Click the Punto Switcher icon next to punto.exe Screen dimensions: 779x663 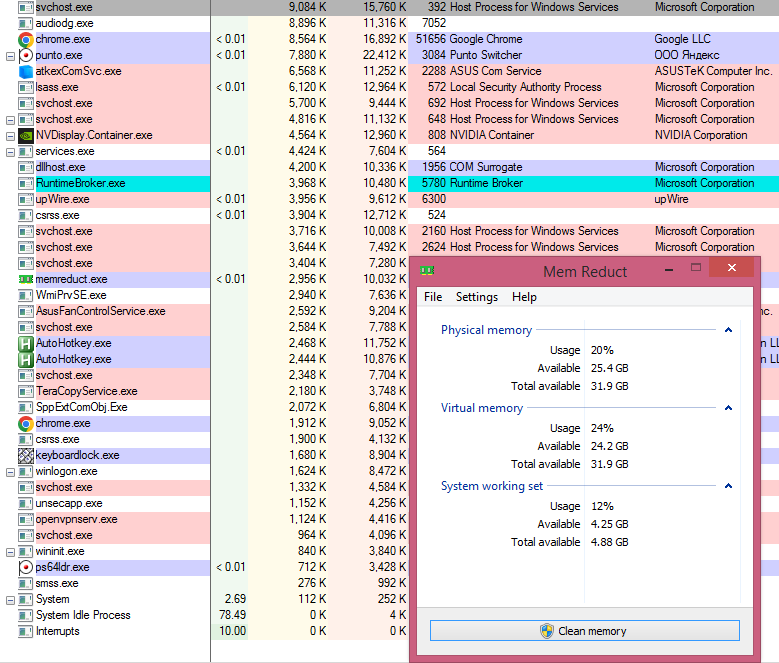(x=26, y=55)
